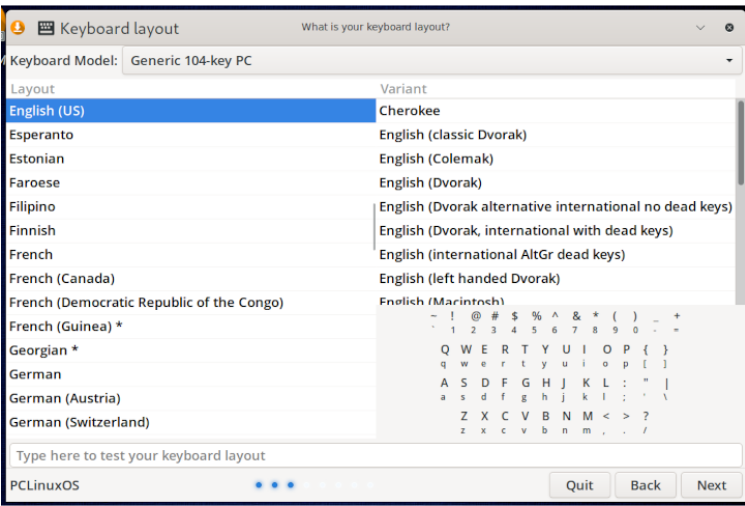Select English (US) layout
This screenshot has height=506, width=745.
(x=191, y=111)
